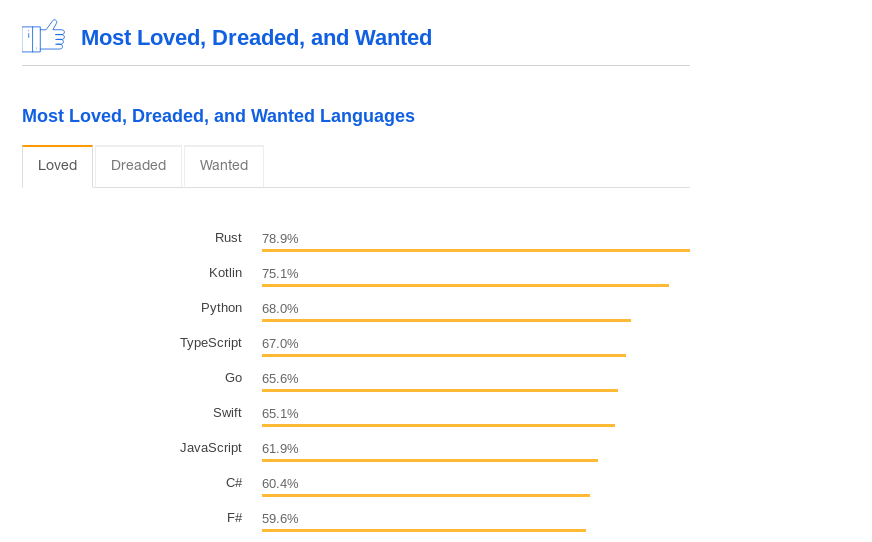Click the orange bar under 61.9%
The width and height of the screenshot is (872, 542).
click(x=430, y=460)
